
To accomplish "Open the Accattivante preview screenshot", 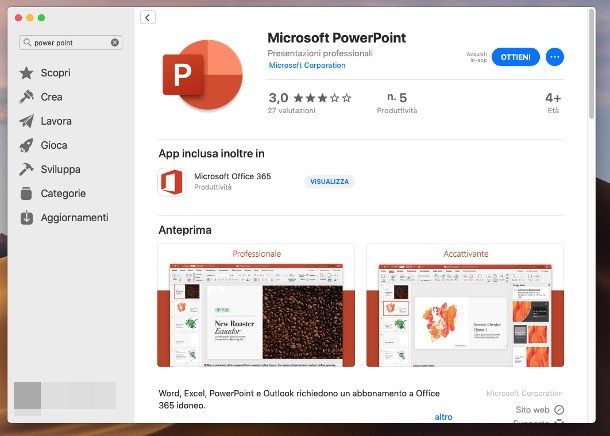I will [x=465, y=305].
